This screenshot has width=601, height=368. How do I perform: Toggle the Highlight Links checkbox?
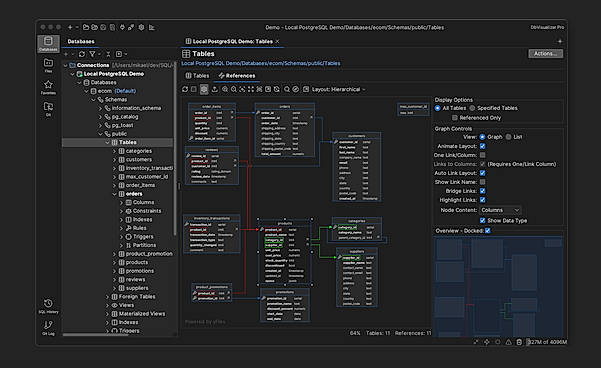(483, 200)
